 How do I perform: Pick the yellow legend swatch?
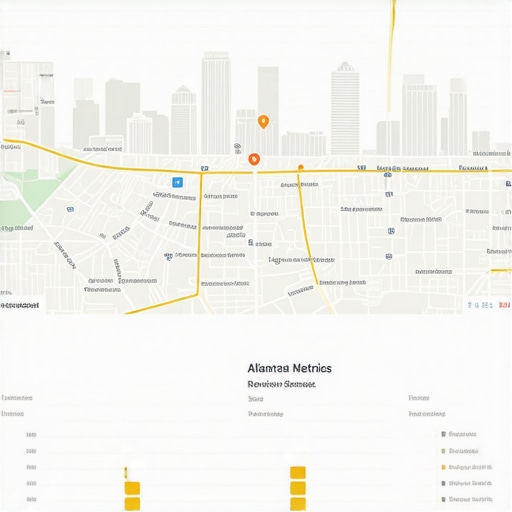coord(443,467)
